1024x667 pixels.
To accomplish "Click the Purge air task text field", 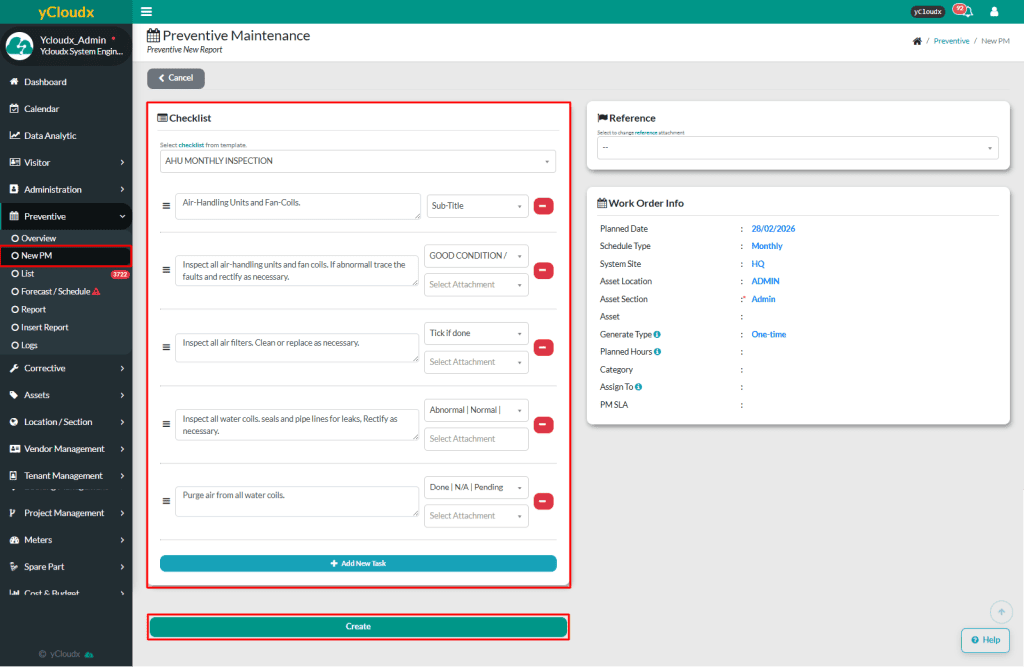I will (x=297, y=501).
